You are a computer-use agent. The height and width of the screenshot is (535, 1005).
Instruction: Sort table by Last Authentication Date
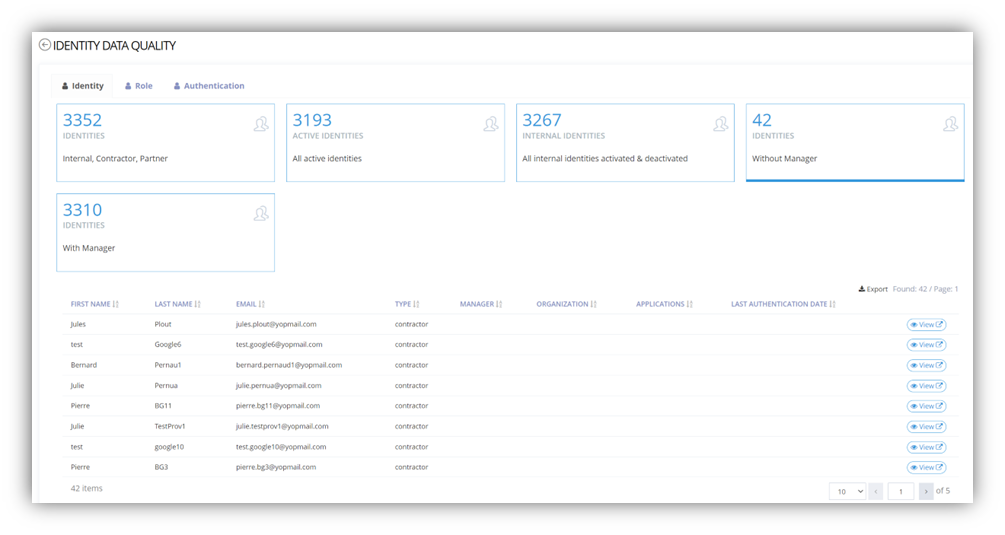pos(834,304)
